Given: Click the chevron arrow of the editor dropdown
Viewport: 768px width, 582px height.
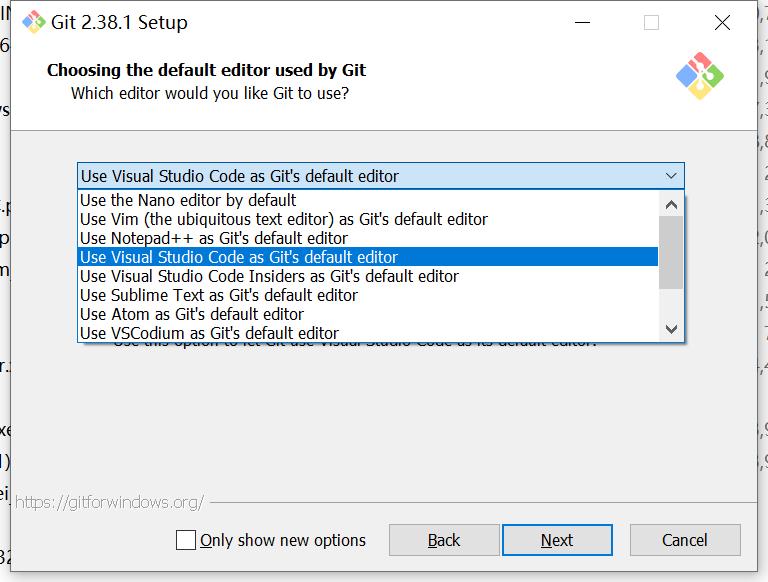Looking at the screenshot, I should coord(671,176).
